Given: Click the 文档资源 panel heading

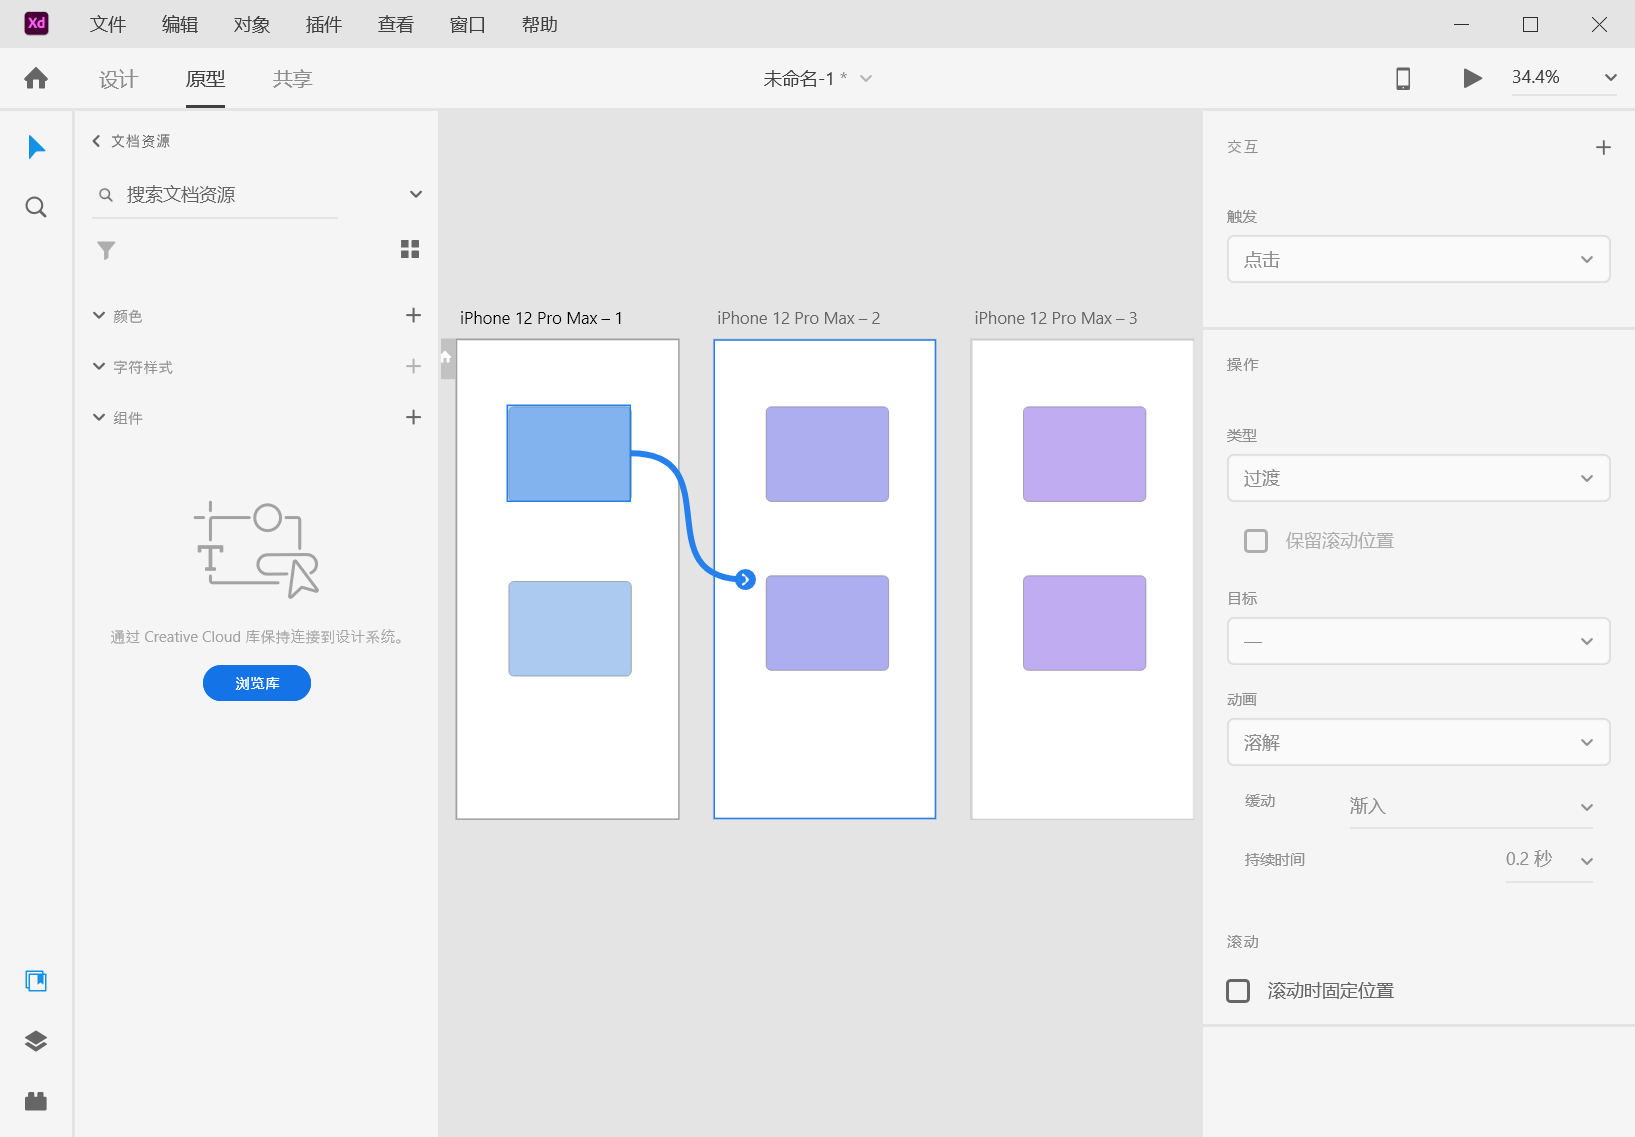Looking at the screenshot, I should pyautogui.click(x=140, y=141).
